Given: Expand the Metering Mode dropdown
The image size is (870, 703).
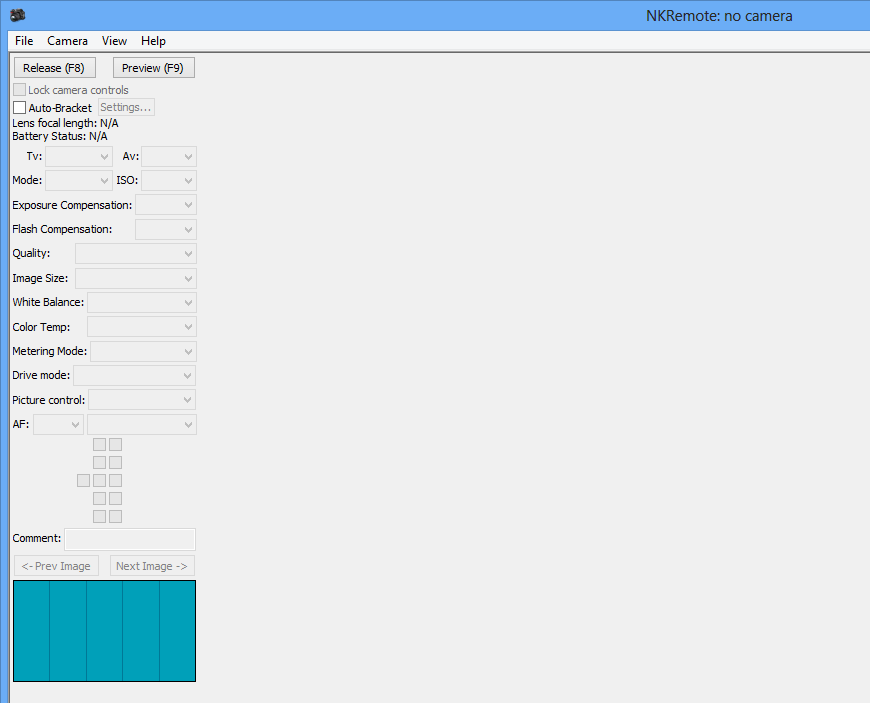Looking at the screenshot, I should (143, 351).
